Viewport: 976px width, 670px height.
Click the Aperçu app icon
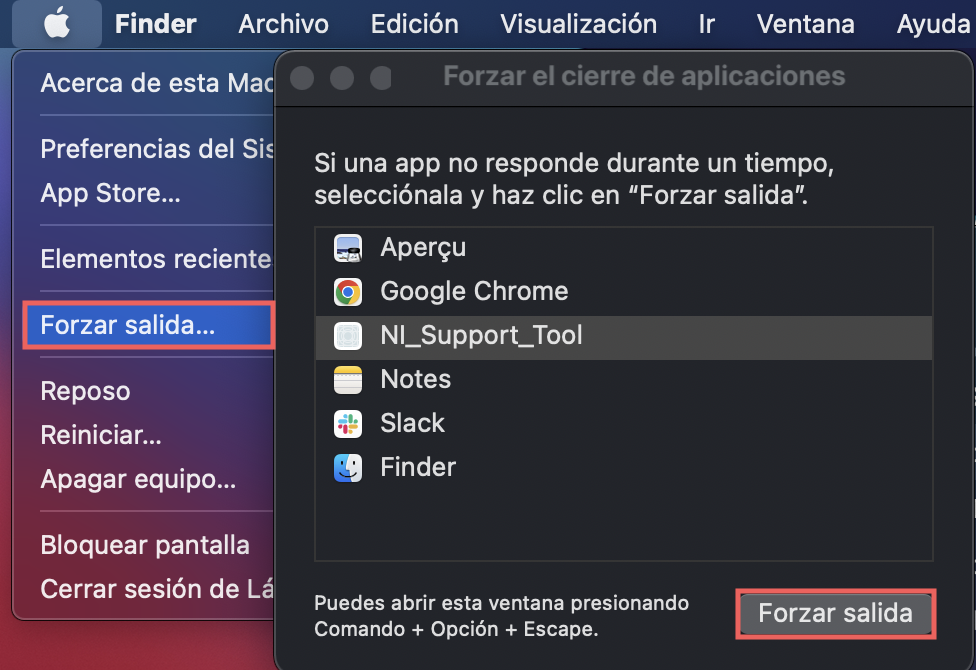(x=346, y=247)
